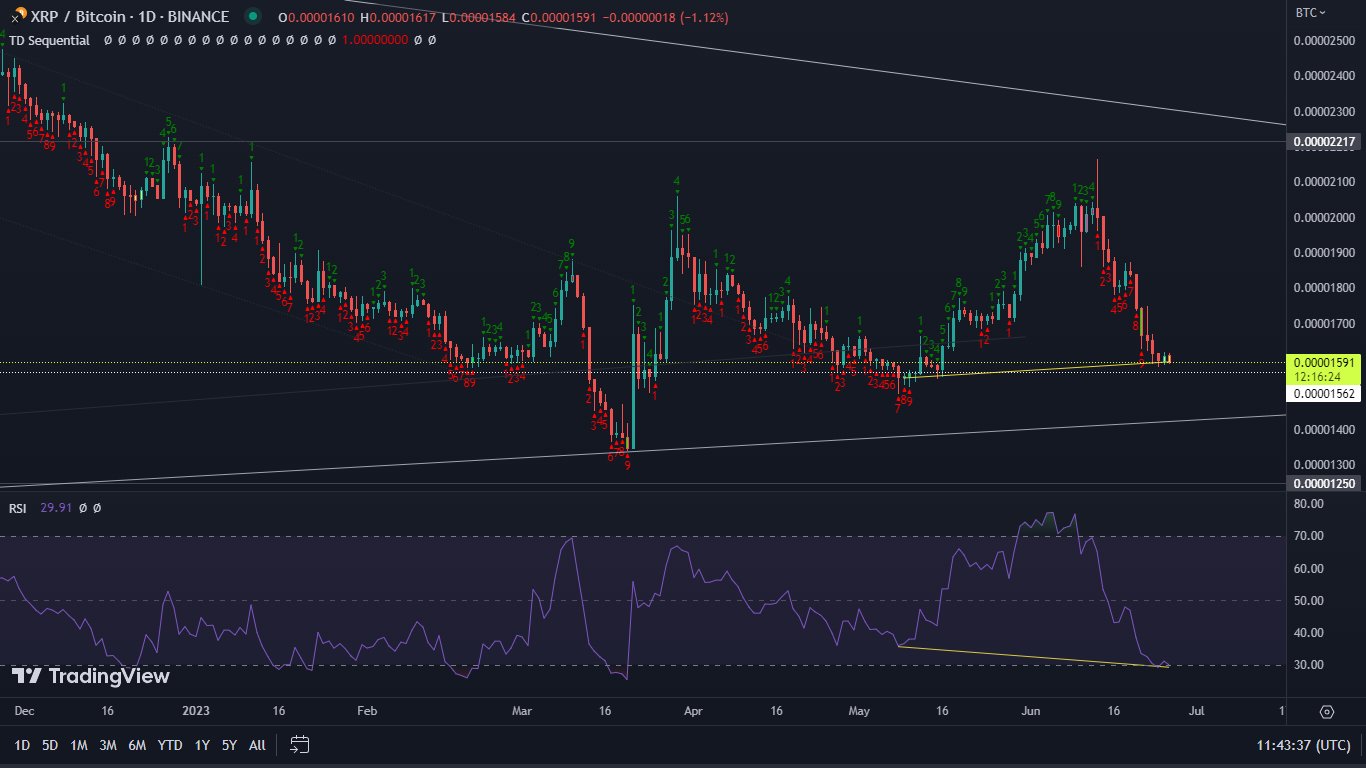Set time range to 1M
The width and height of the screenshot is (1366, 768).
(79, 745)
